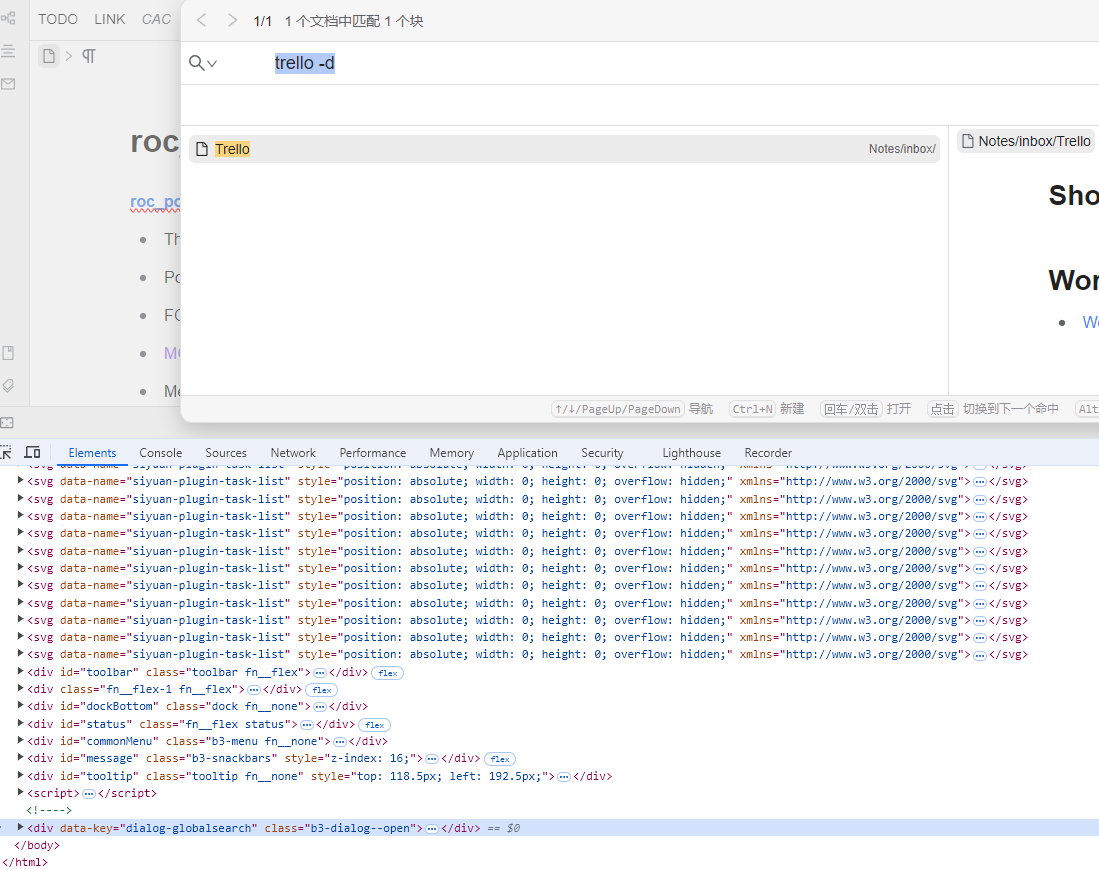1099x869 pixels.
Task: Toggle device toolbar icon in DevTools
Action: click(x=32, y=453)
